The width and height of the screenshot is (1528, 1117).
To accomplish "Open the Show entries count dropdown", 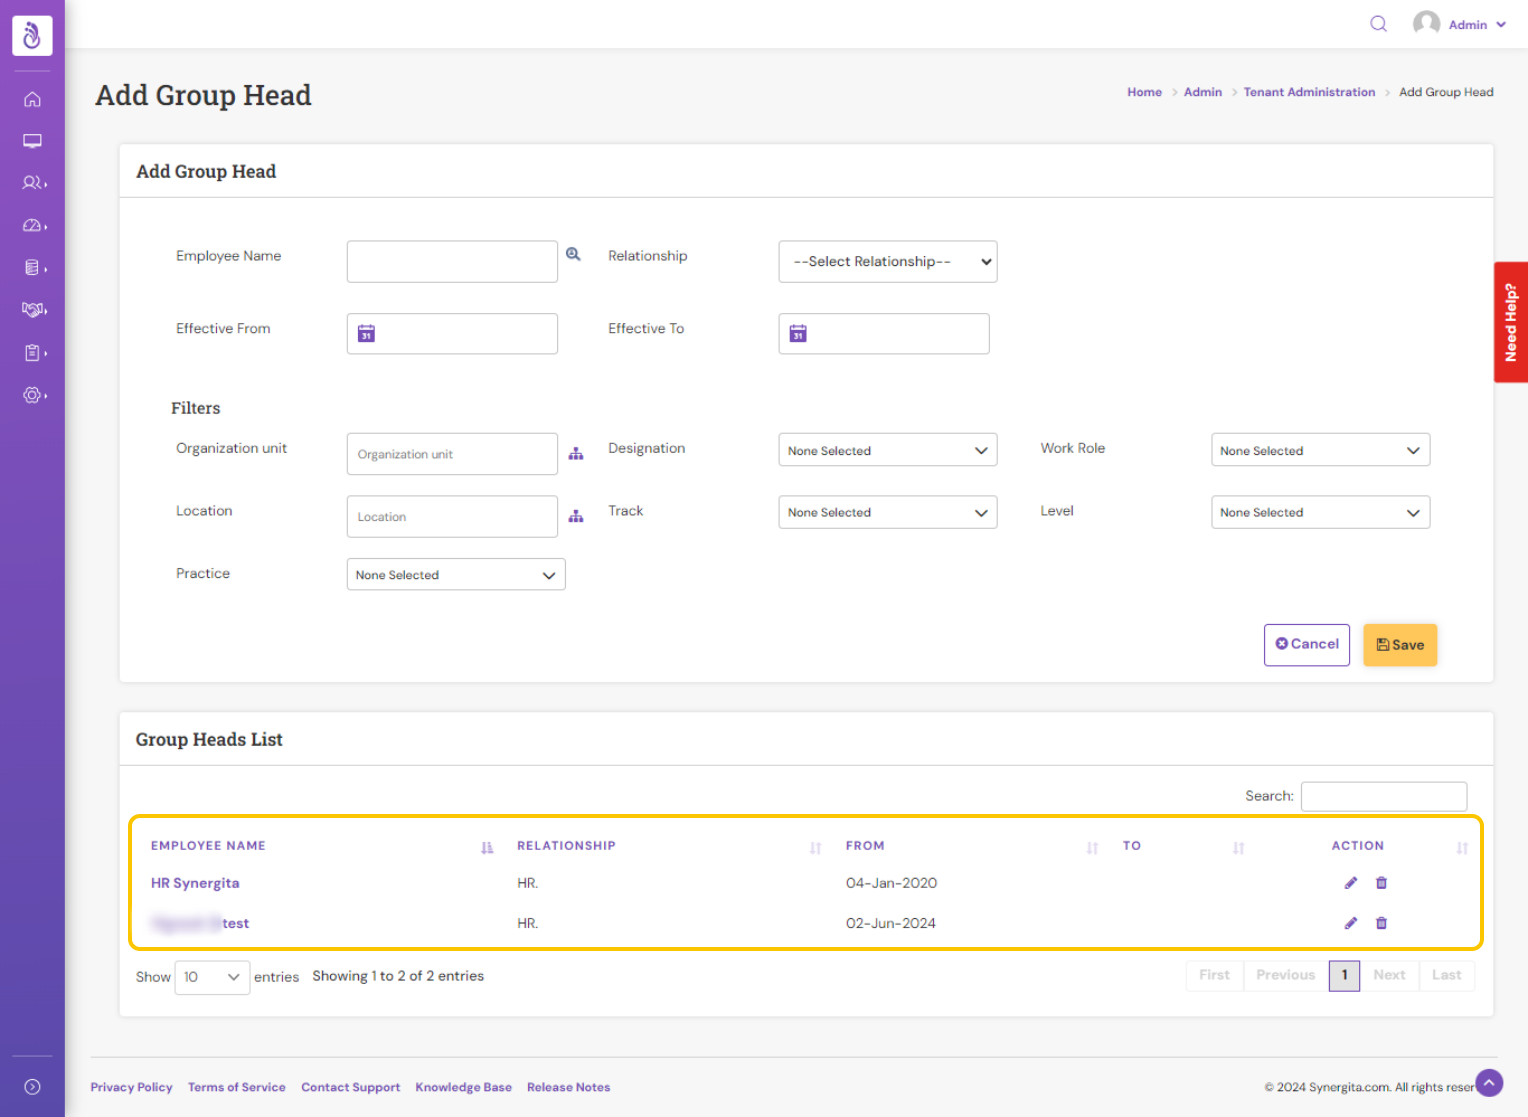I will tap(212, 977).
